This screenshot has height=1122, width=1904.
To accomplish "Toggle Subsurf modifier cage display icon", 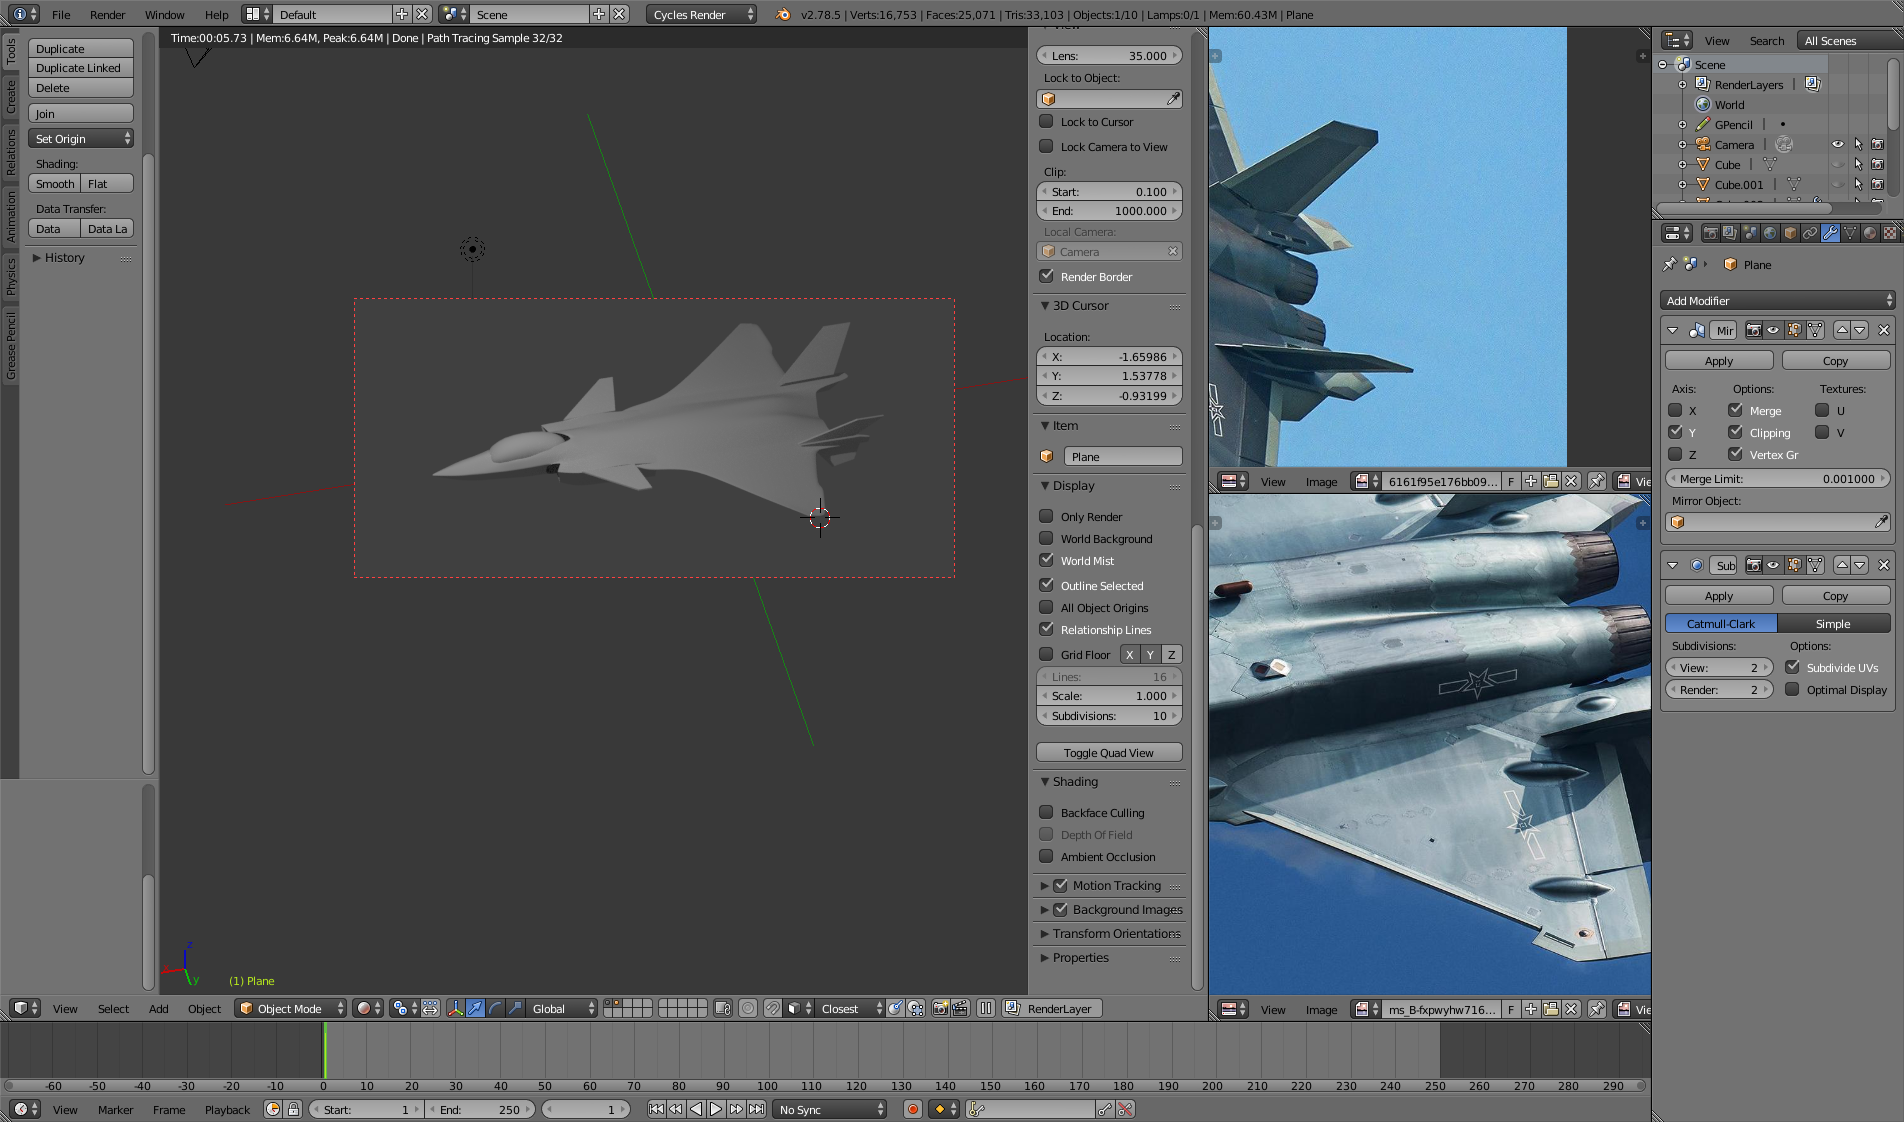I will pyautogui.click(x=1815, y=565).
